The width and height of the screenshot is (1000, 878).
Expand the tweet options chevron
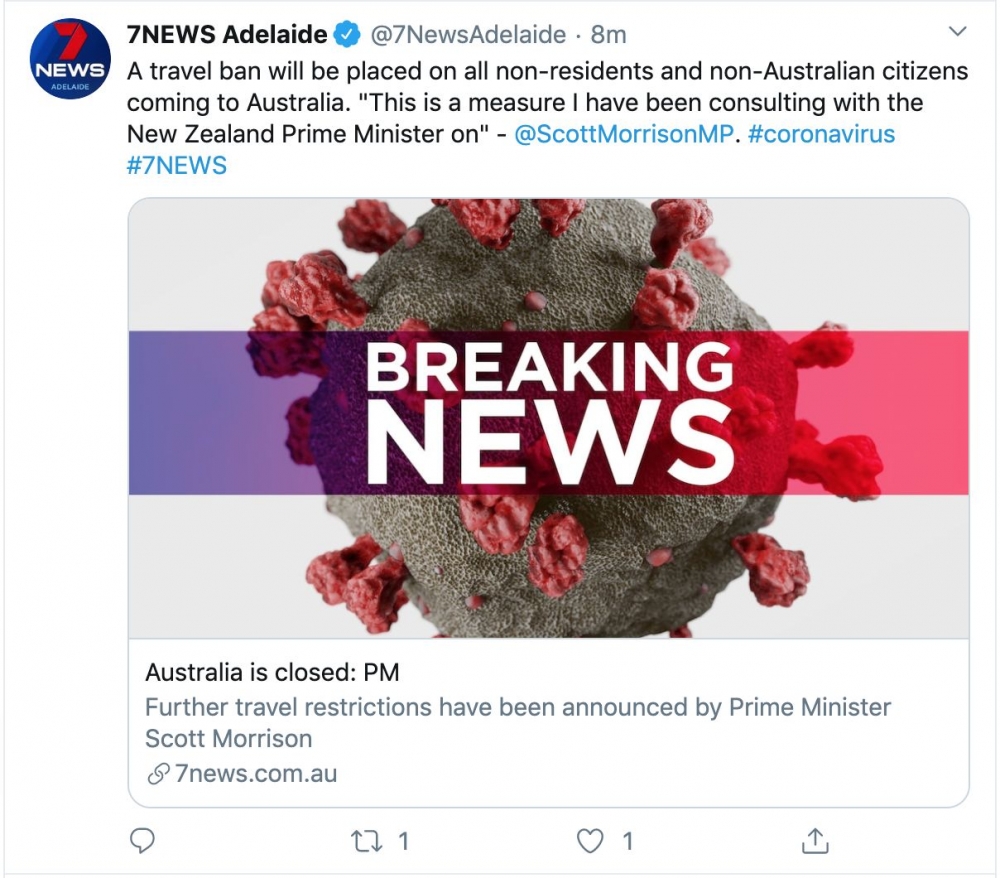[x=957, y=33]
